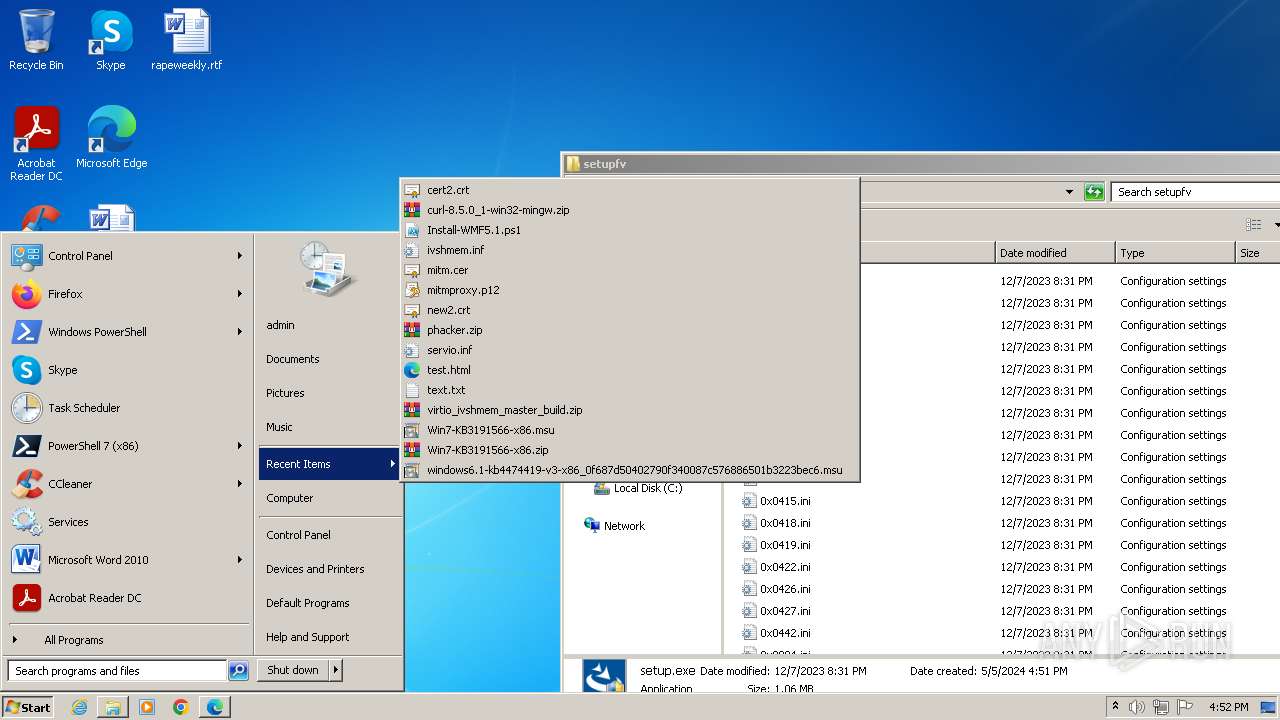Open mitm.cer from Recent Items

pos(629,270)
